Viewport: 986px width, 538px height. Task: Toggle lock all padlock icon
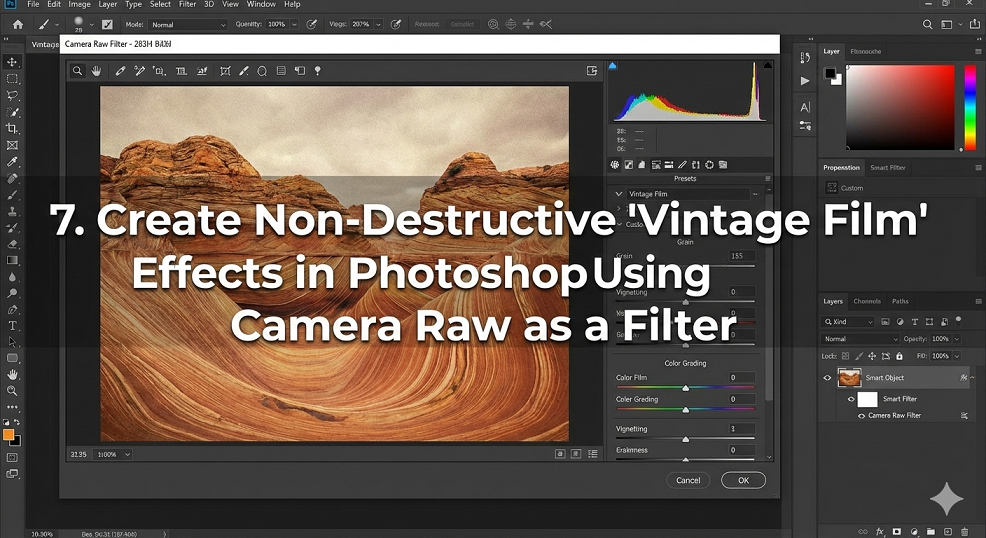899,356
